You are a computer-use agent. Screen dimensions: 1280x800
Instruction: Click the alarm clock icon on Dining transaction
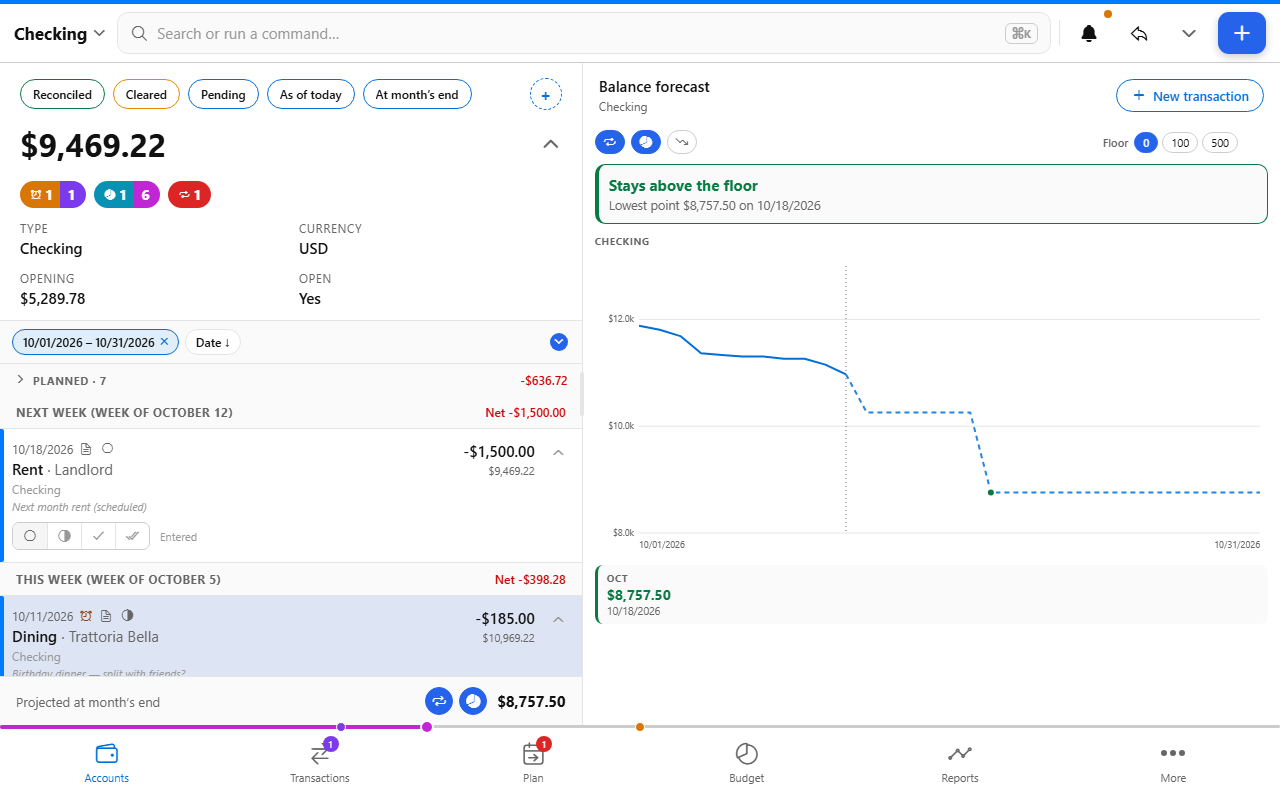pyautogui.click(x=86, y=616)
